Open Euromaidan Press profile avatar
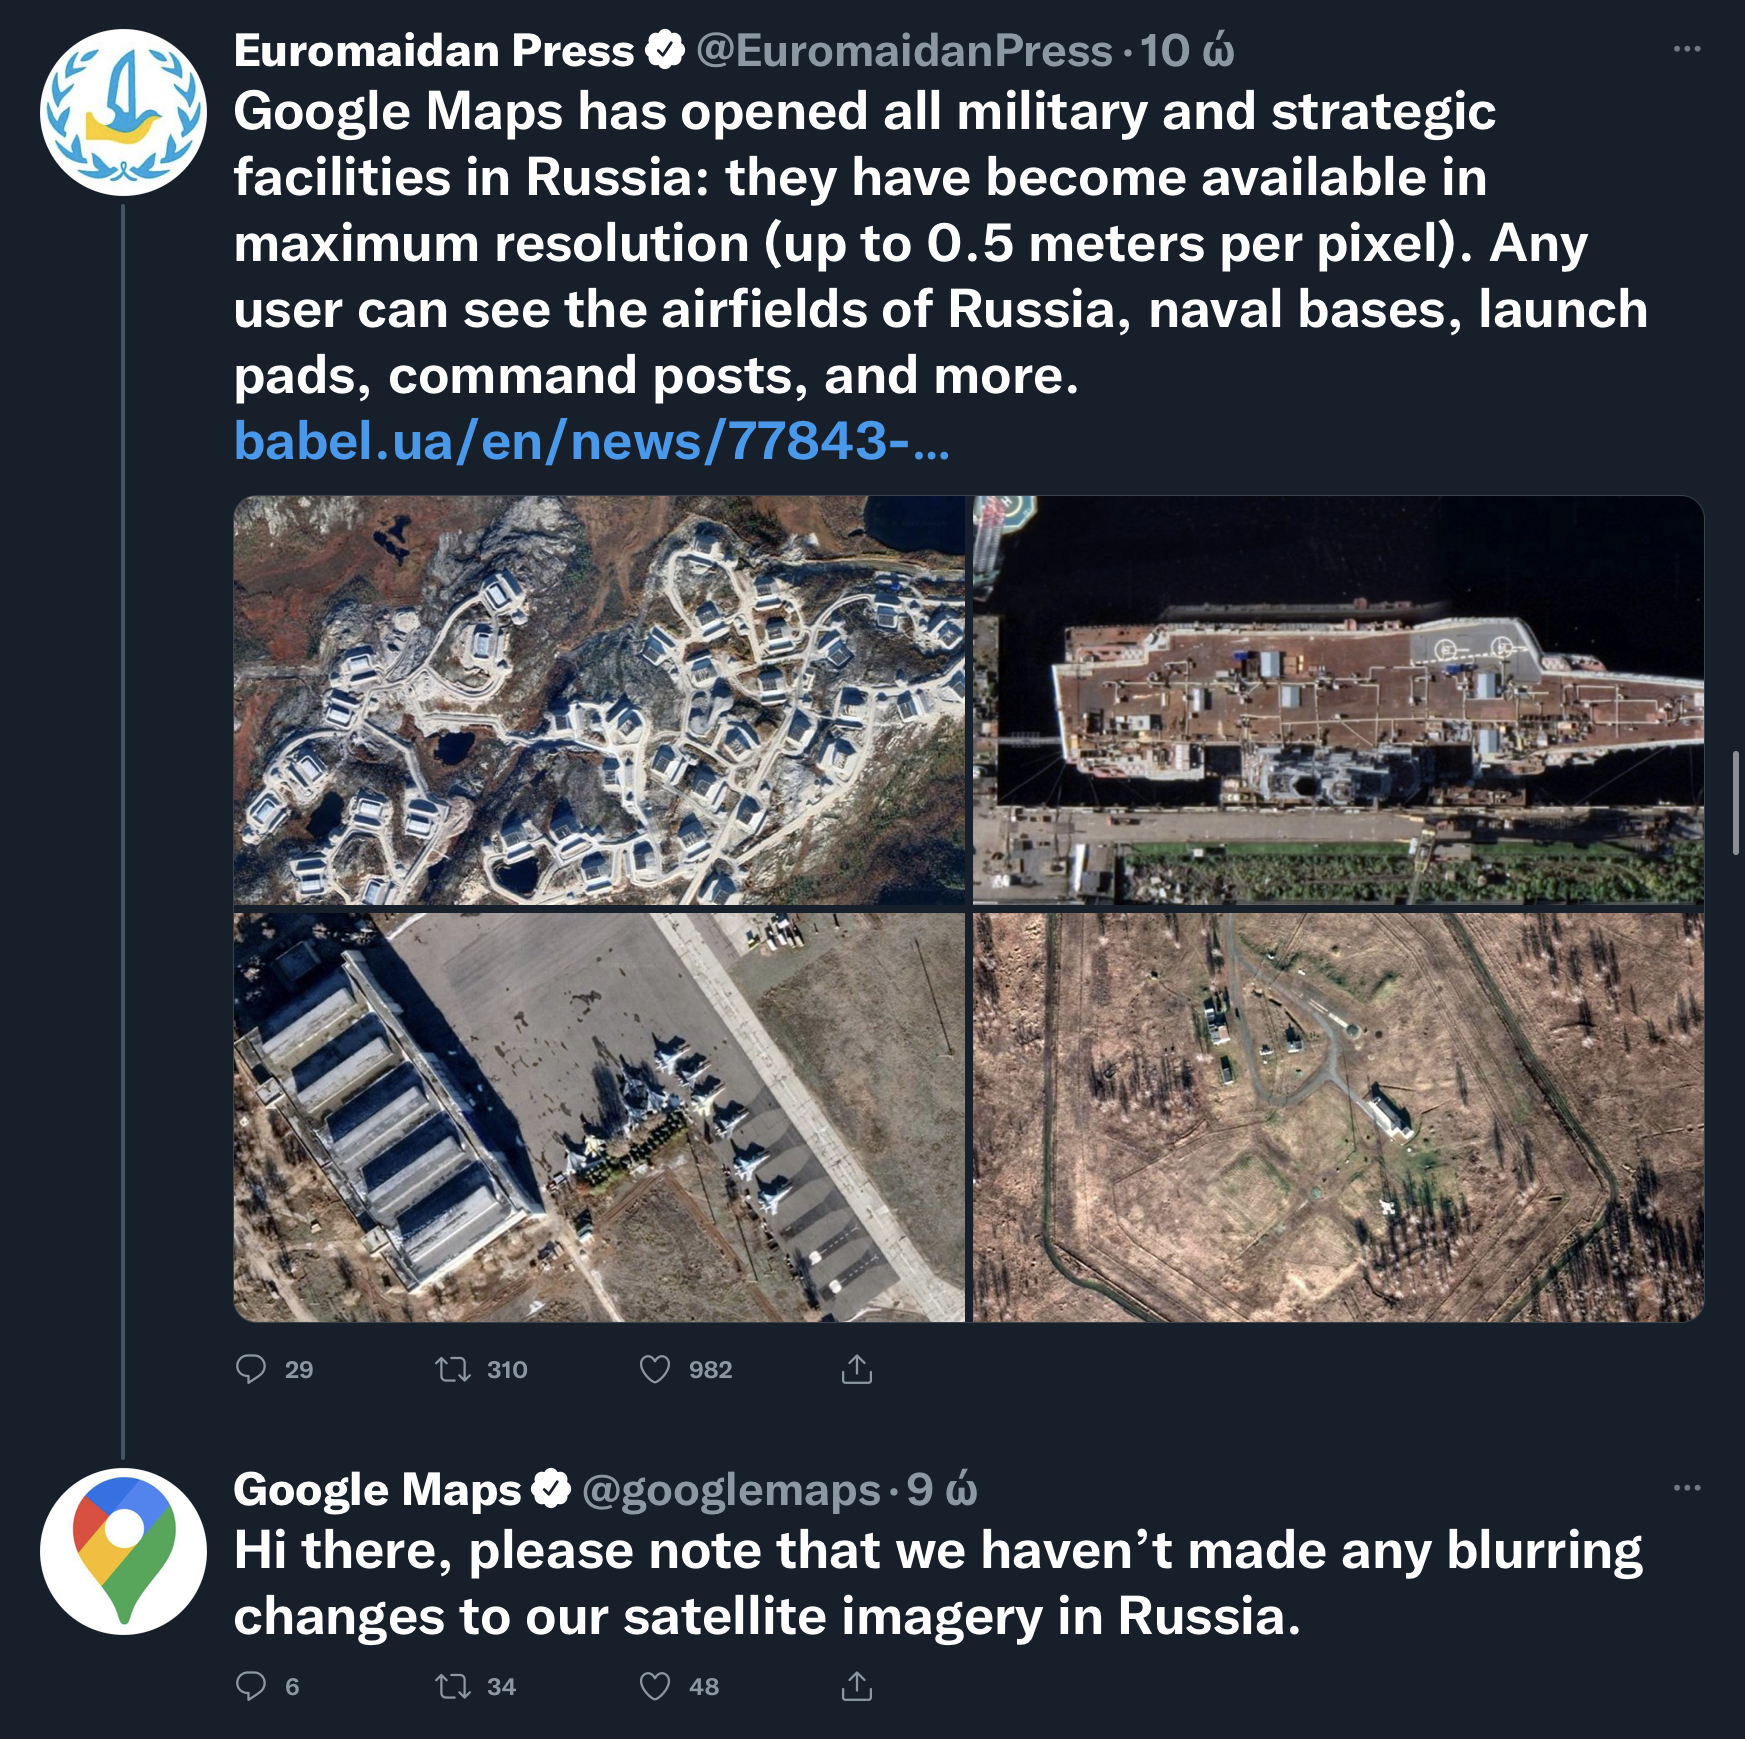This screenshot has height=1739, width=1745. tap(123, 112)
